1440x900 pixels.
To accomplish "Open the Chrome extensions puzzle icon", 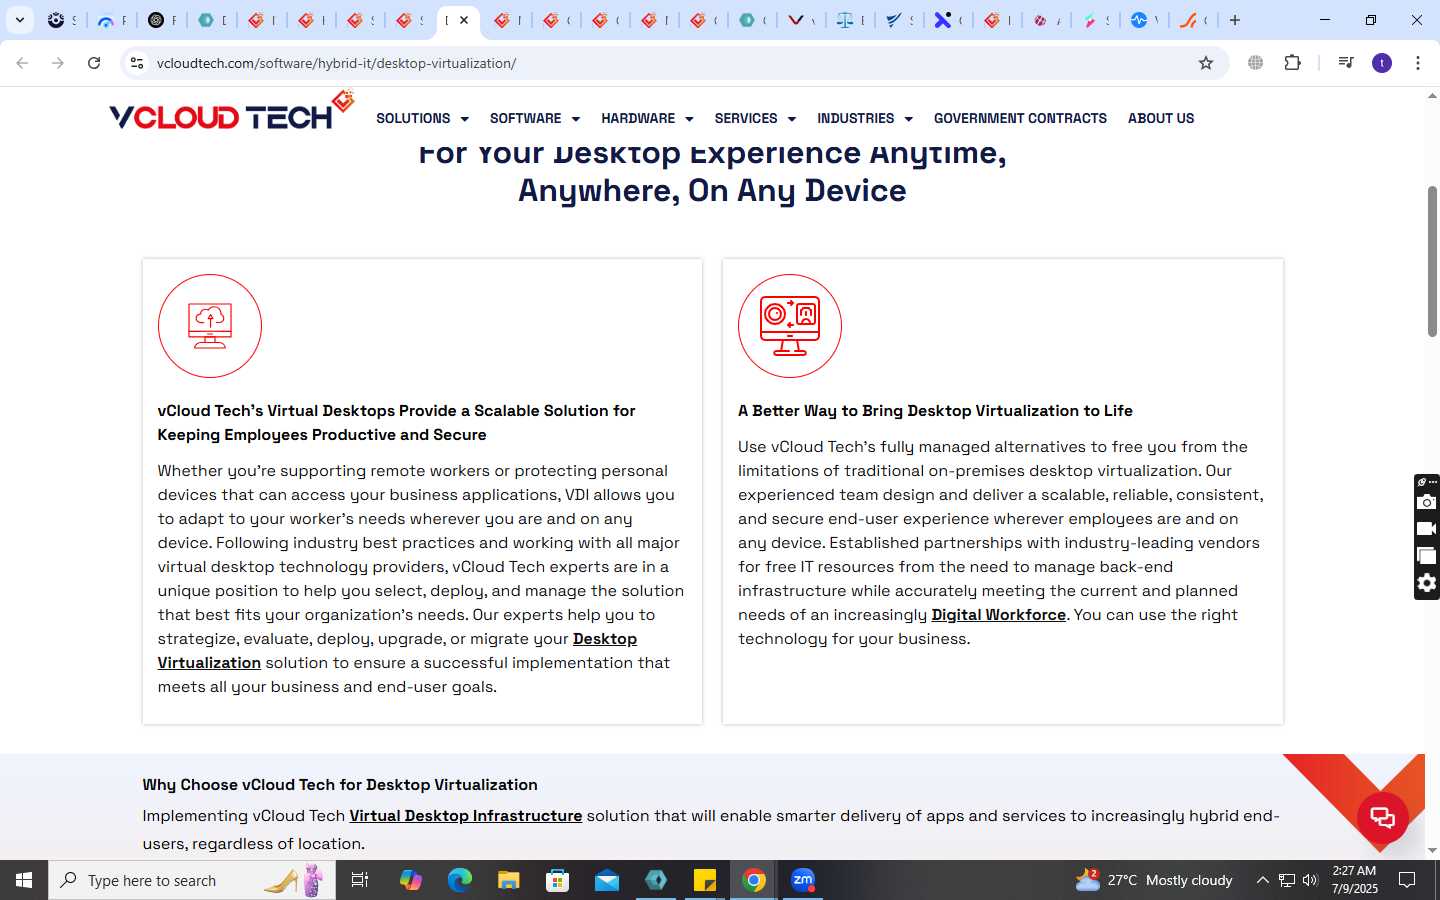I will 1293,63.
